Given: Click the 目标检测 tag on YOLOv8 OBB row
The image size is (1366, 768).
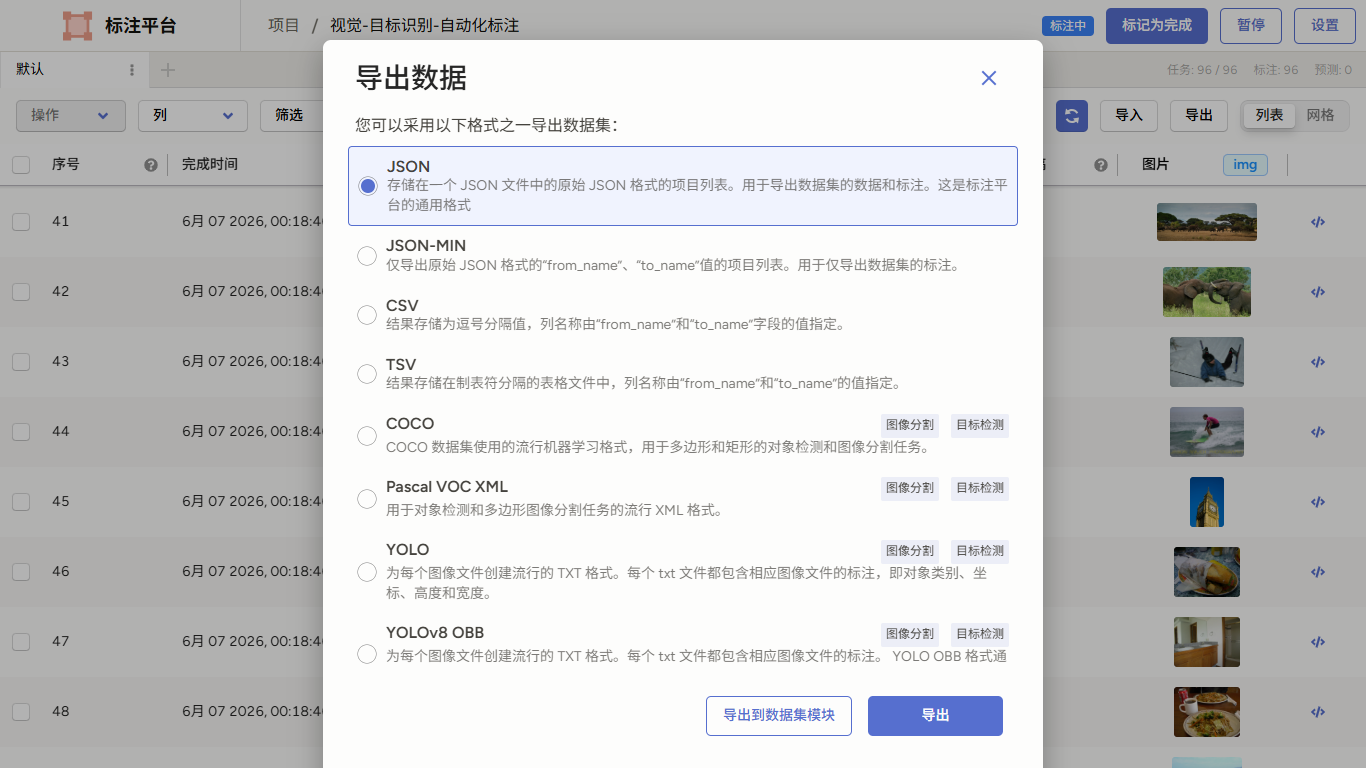Looking at the screenshot, I should click(x=980, y=634).
